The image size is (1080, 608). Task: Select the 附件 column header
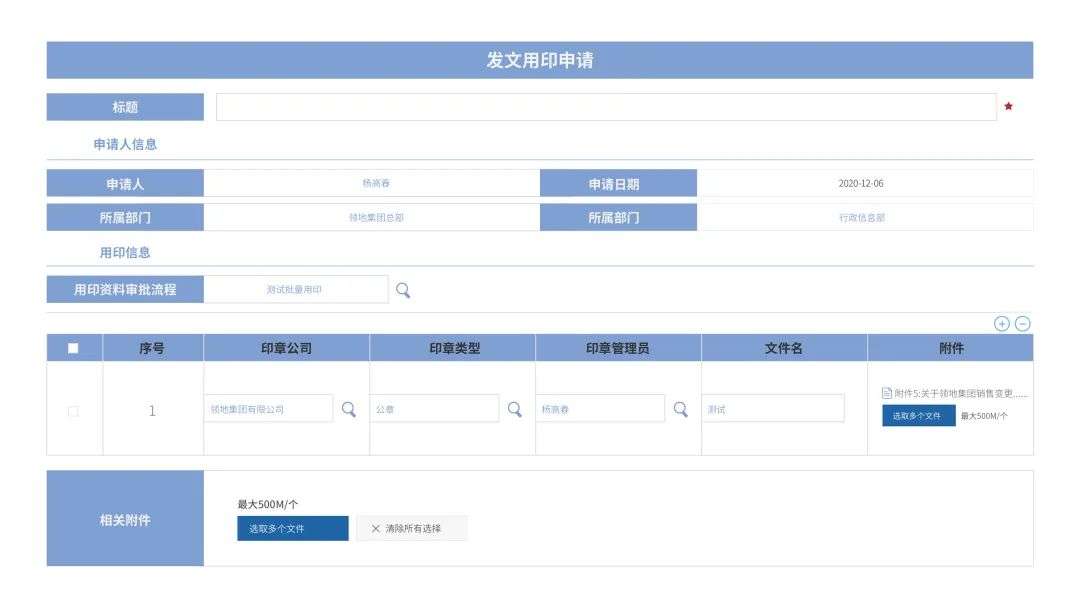(952, 347)
